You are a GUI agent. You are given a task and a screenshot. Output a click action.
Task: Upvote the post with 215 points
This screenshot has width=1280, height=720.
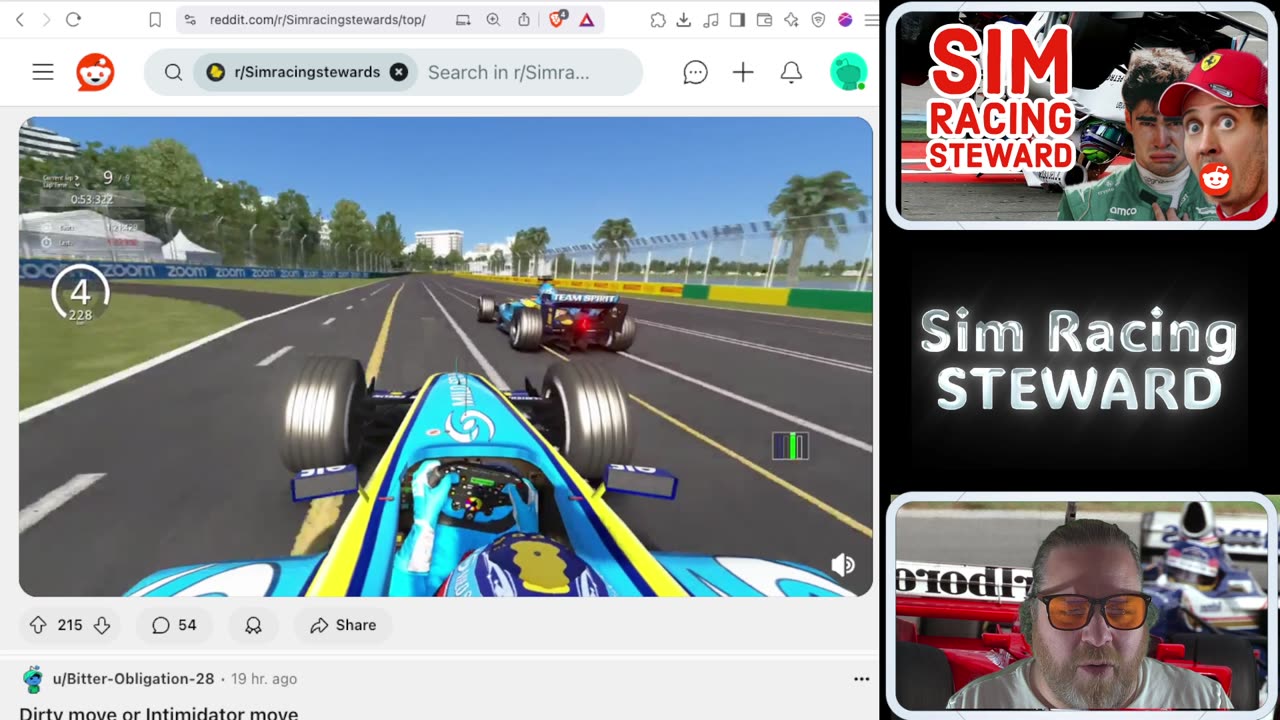coord(38,625)
